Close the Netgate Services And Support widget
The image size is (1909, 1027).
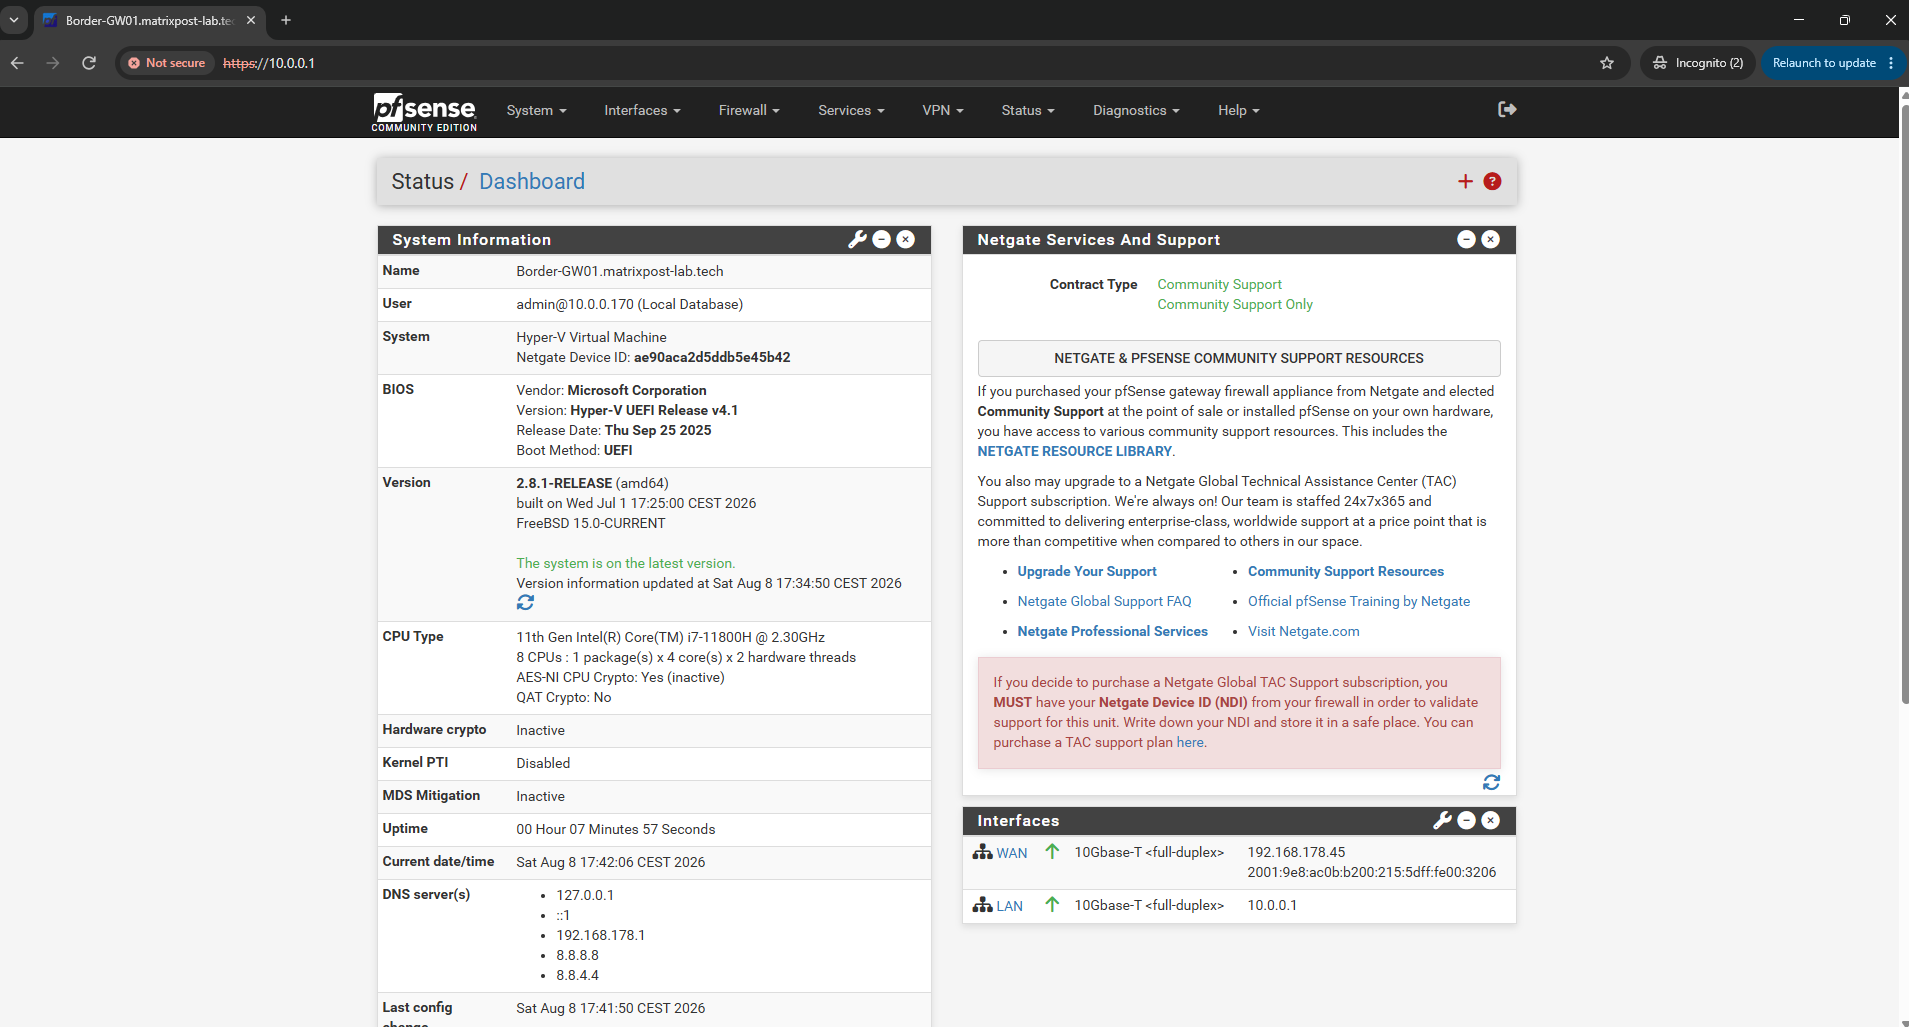(x=1490, y=239)
